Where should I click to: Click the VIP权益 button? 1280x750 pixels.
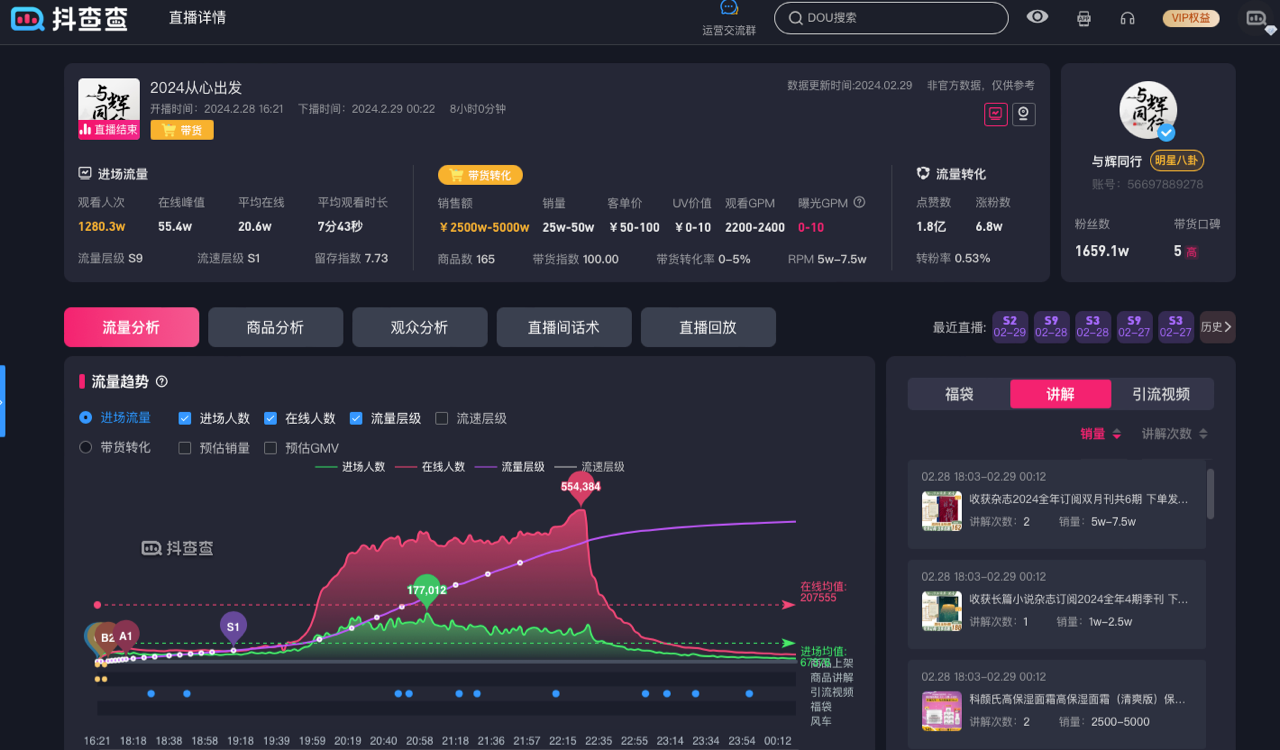(x=1191, y=18)
